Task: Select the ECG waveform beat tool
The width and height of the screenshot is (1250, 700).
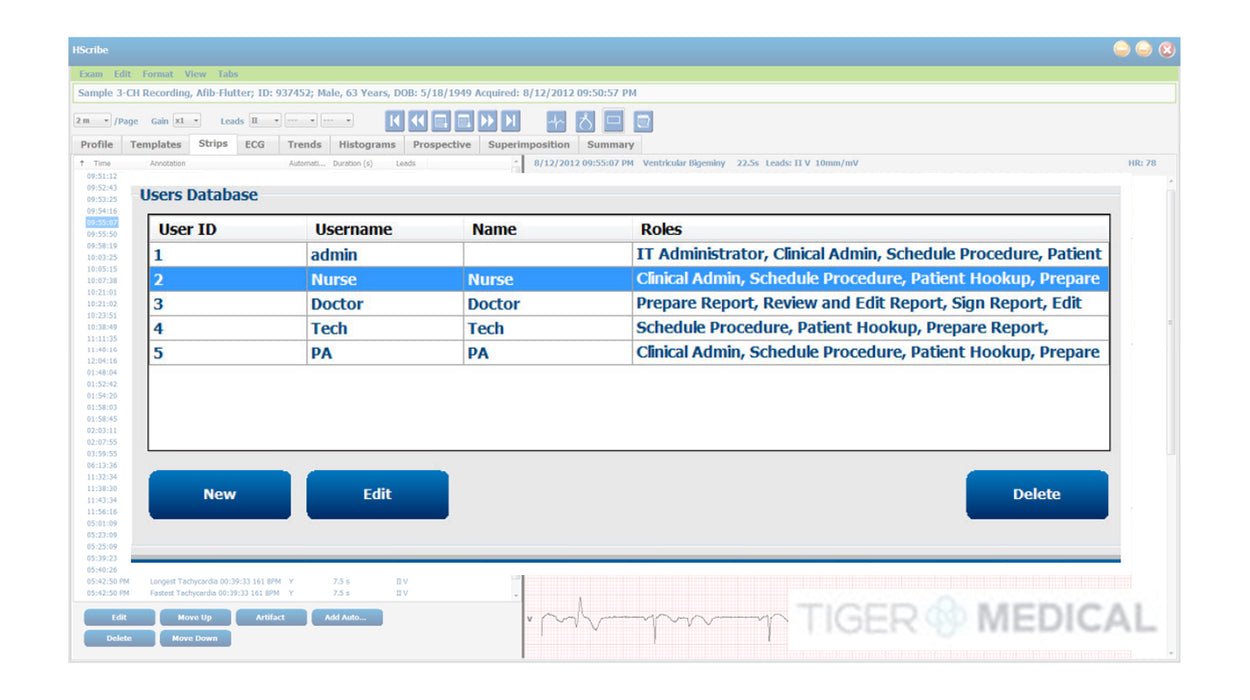Action: click(557, 120)
